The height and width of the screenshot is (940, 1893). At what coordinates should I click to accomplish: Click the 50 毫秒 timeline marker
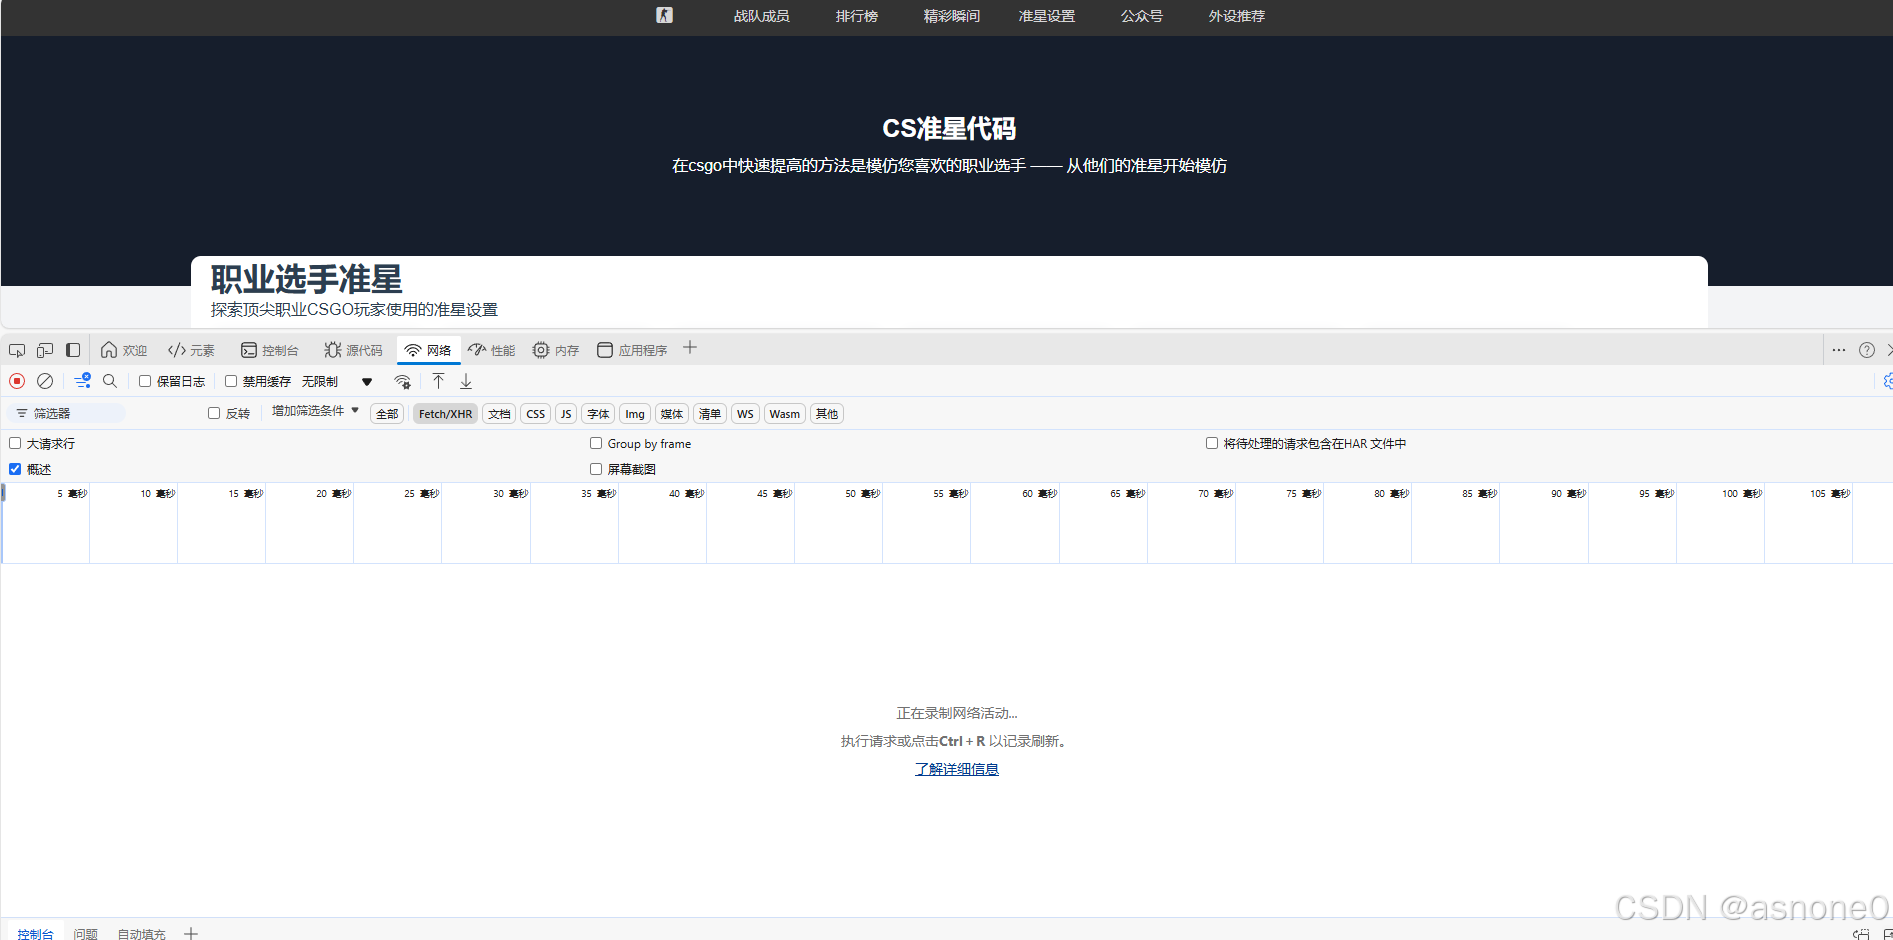pos(862,493)
